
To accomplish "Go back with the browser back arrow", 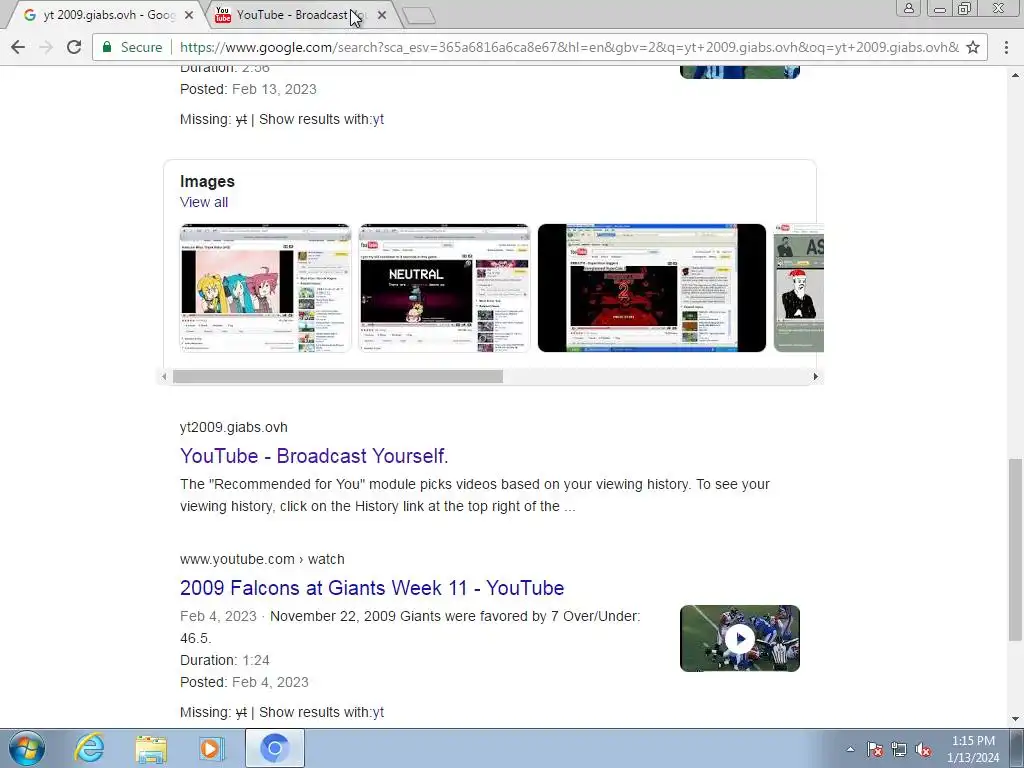I will pos(18,47).
